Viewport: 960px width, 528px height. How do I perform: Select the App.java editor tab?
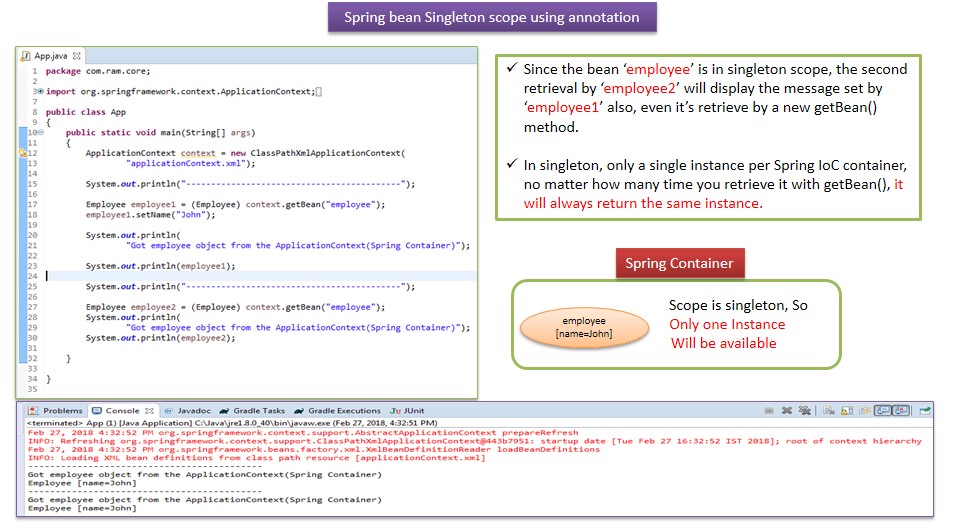[x=51, y=56]
